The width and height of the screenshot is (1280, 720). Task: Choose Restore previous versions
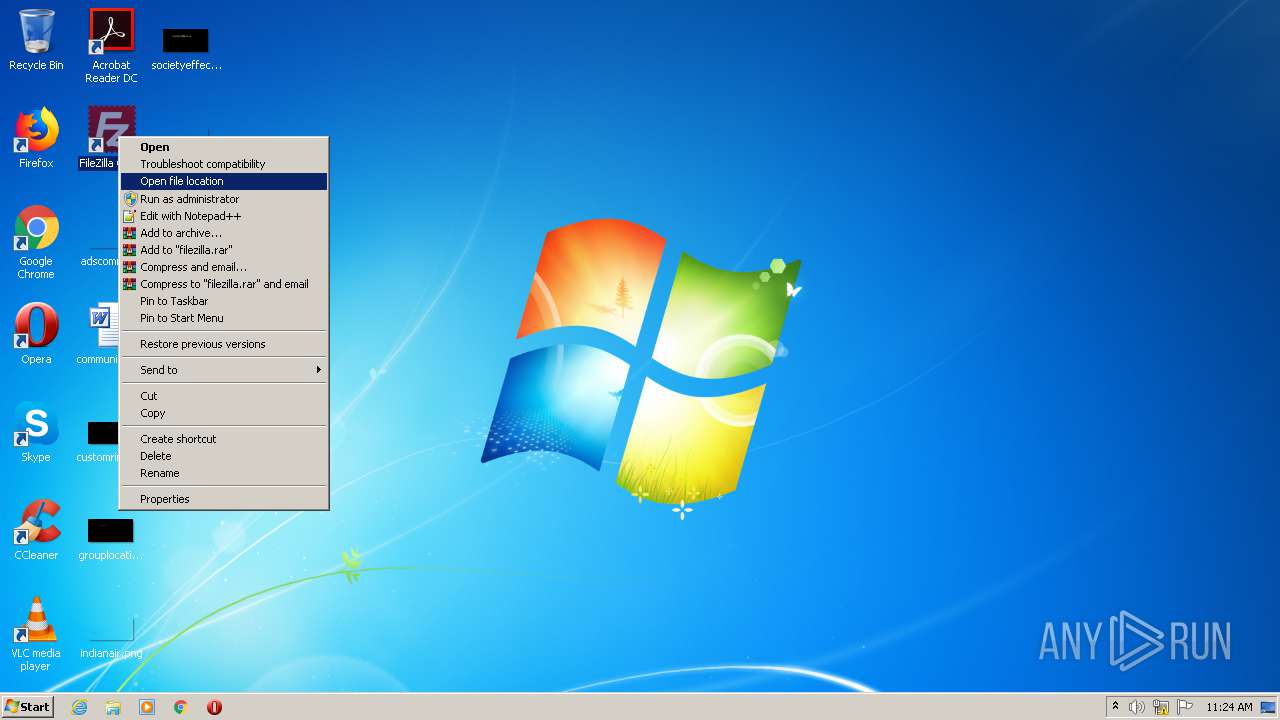coord(224,344)
